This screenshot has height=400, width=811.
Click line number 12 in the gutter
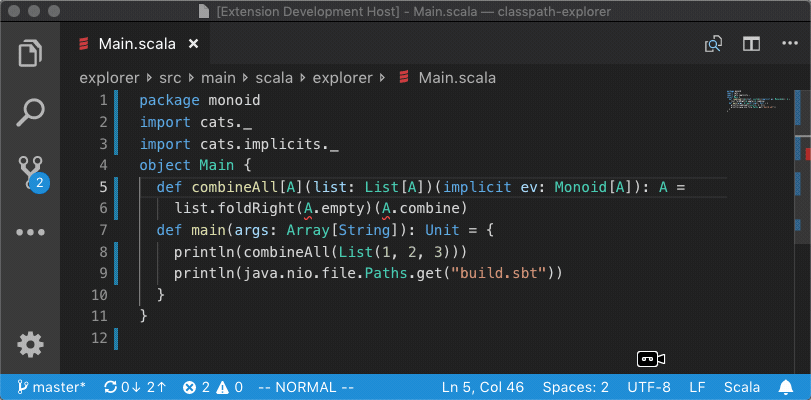click(99, 338)
